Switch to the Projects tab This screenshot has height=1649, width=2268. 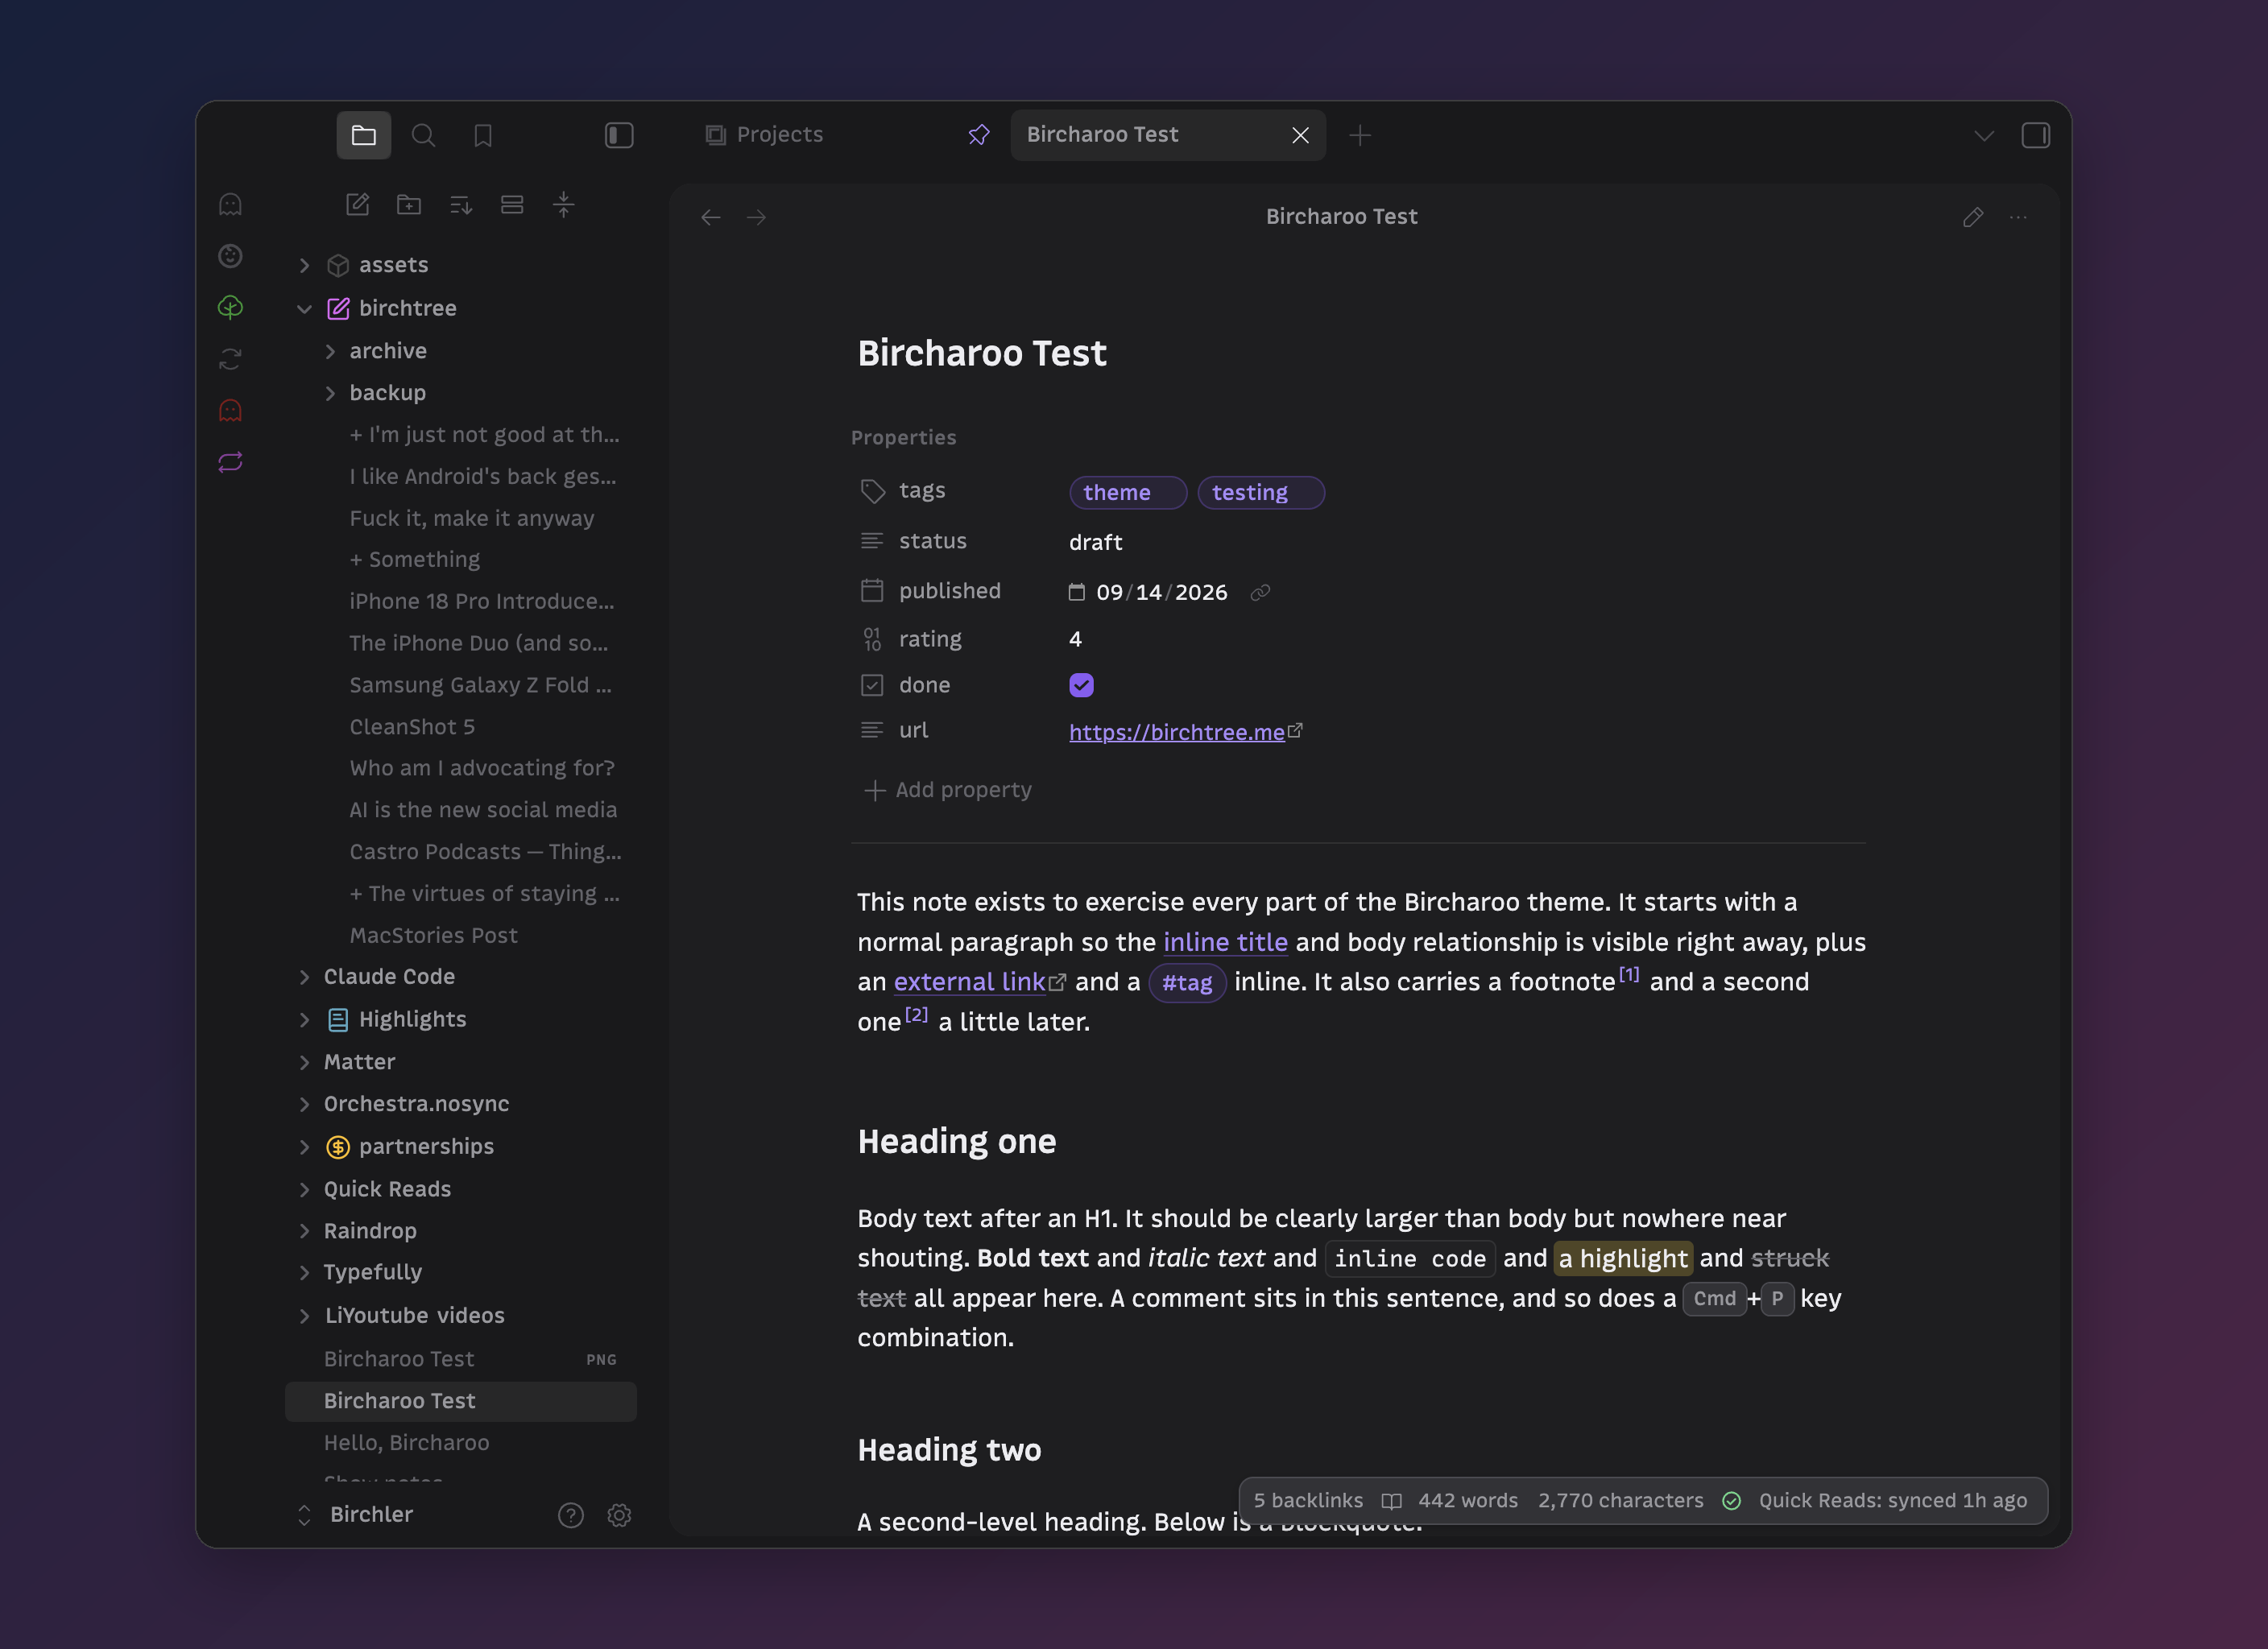coord(780,135)
